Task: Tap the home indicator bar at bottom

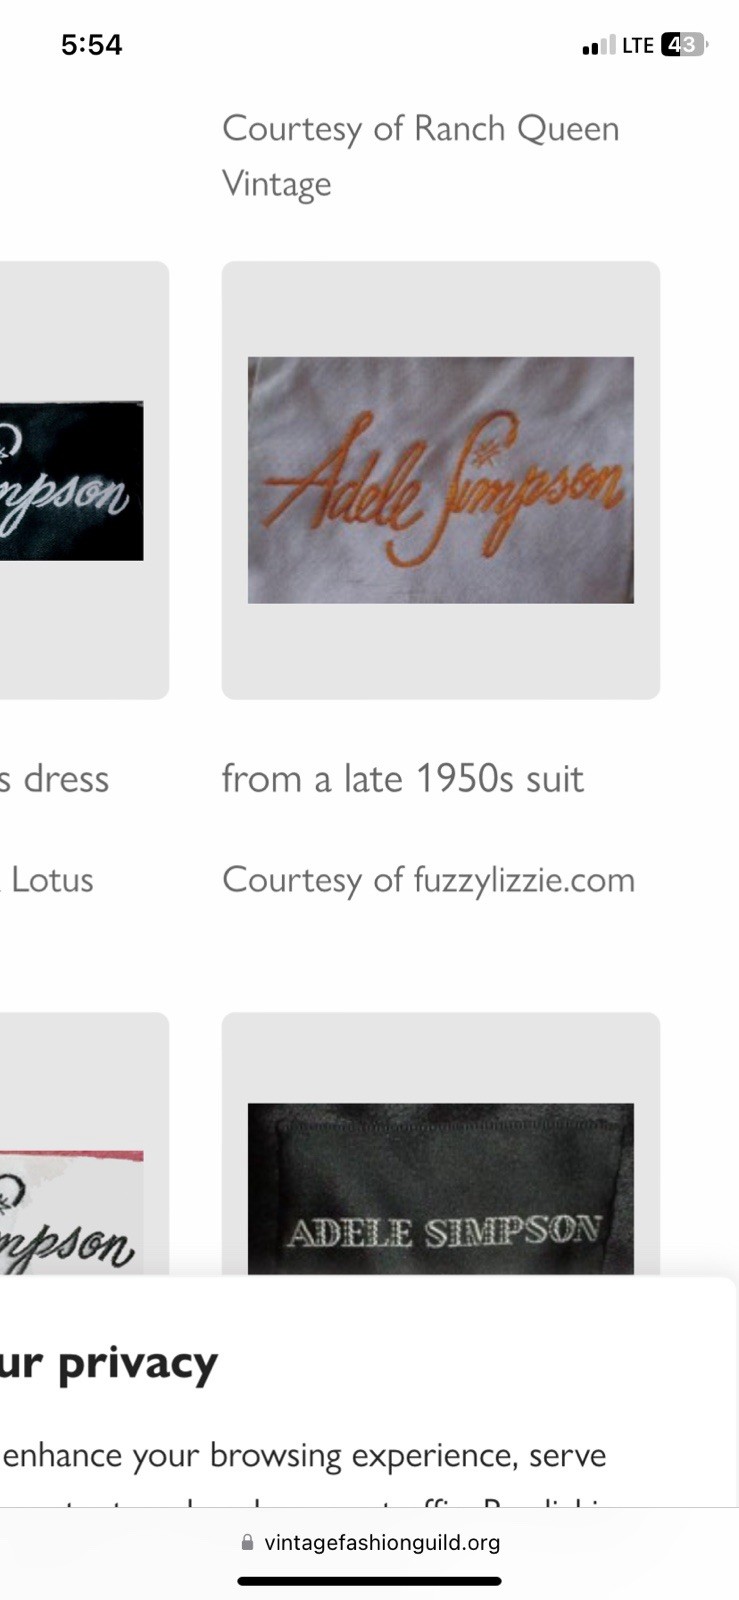Action: pos(369,1581)
